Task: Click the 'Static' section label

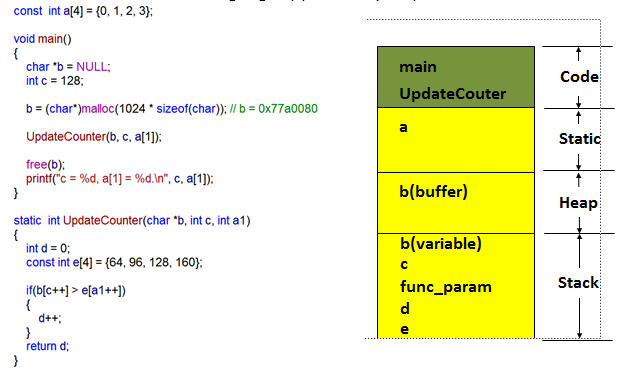Action: 580,139
